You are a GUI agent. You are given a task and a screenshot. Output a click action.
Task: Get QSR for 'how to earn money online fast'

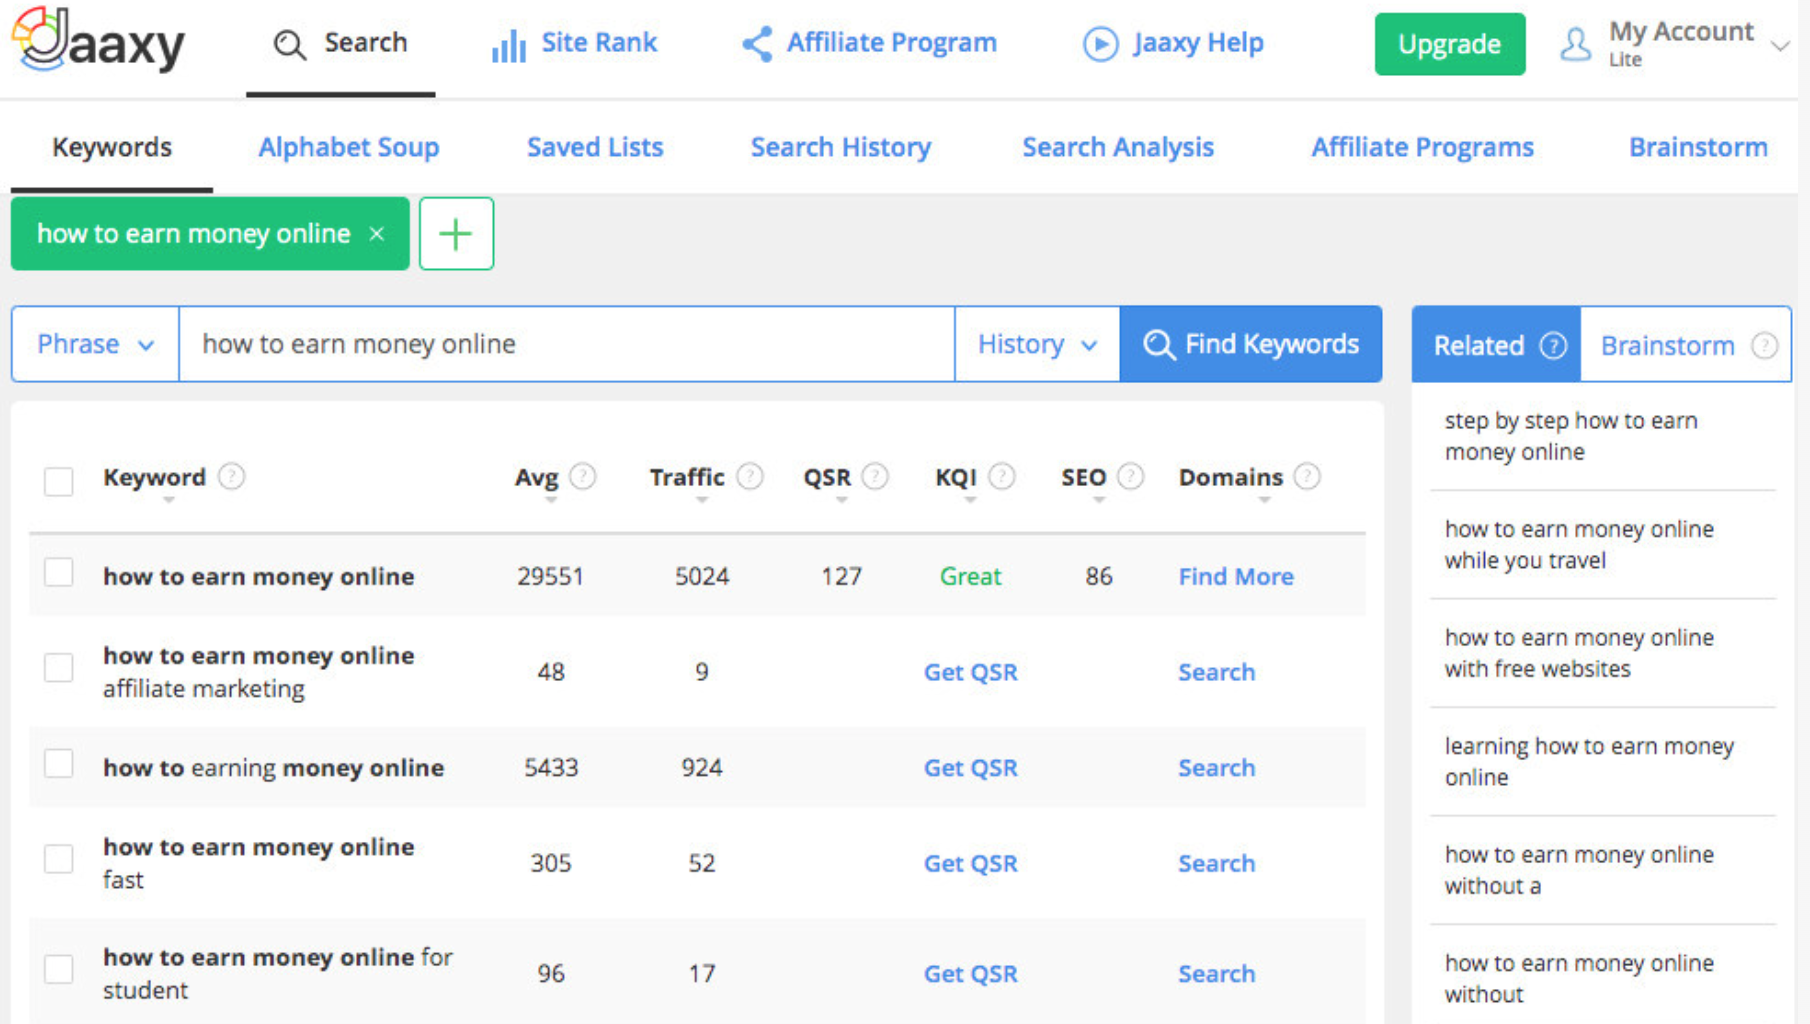click(970, 864)
